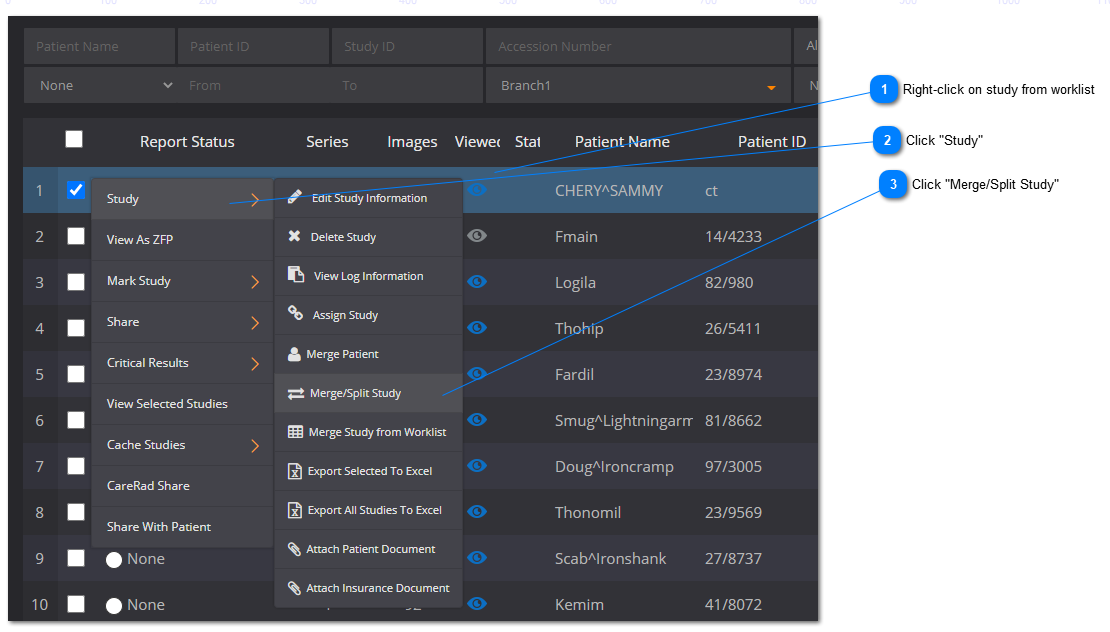Click the arrows icon for Merge/Split Study
The image size is (1110, 632).
[x=296, y=394]
